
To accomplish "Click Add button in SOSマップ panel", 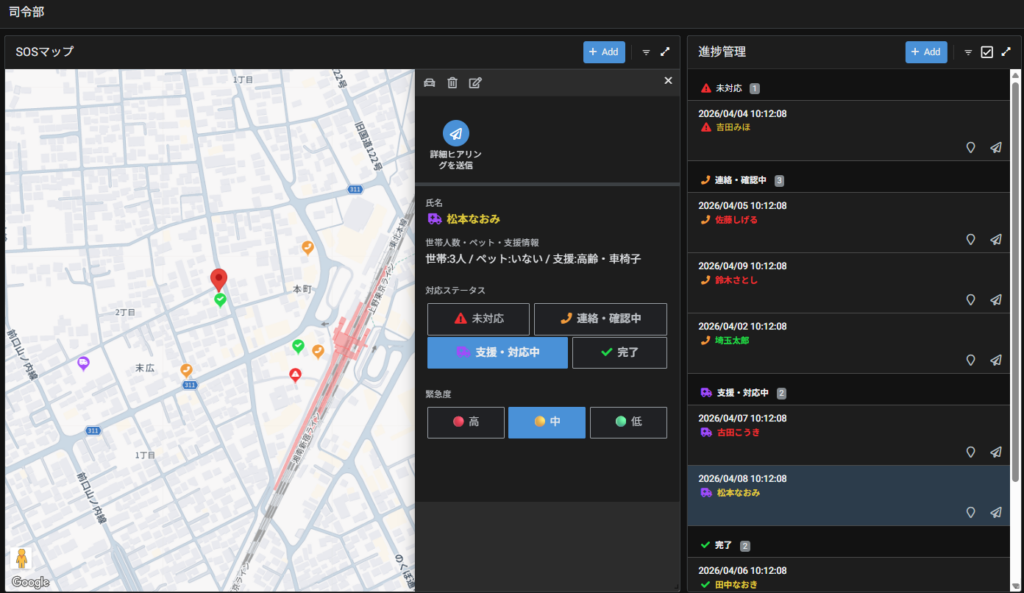I will [x=604, y=52].
